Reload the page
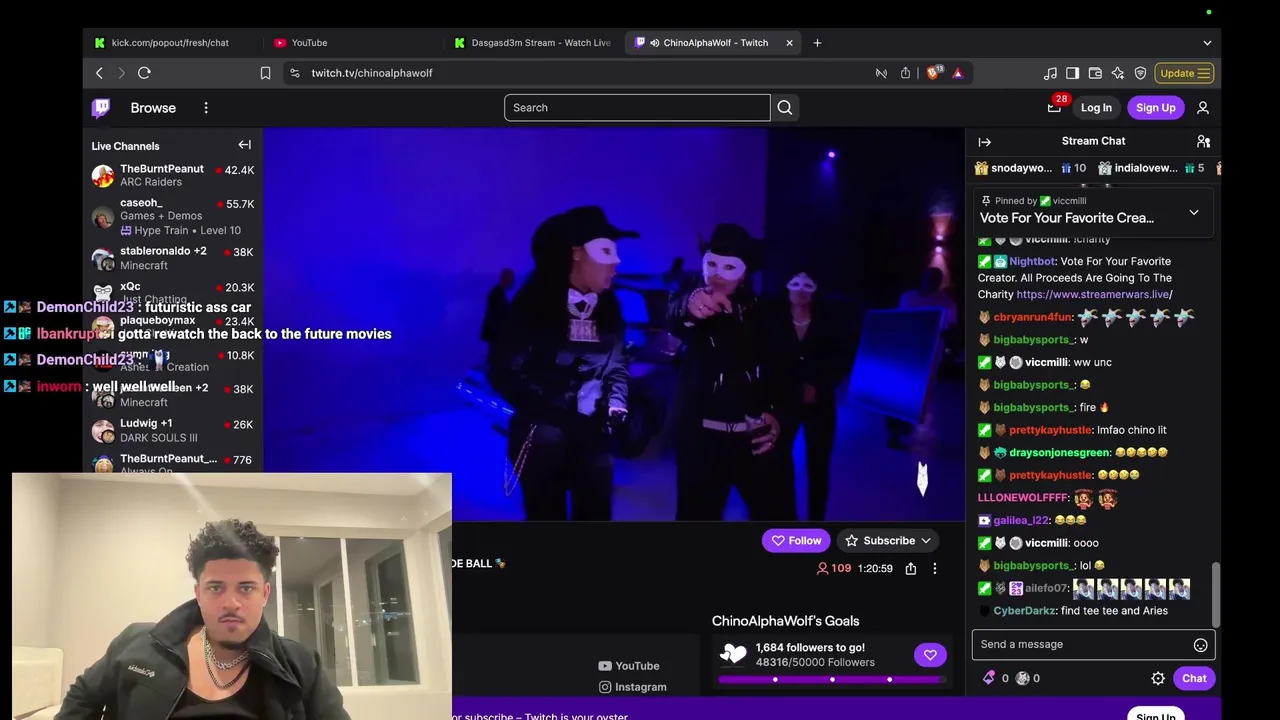The width and height of the screenshot is (1280, 720). tap(144, 73)
